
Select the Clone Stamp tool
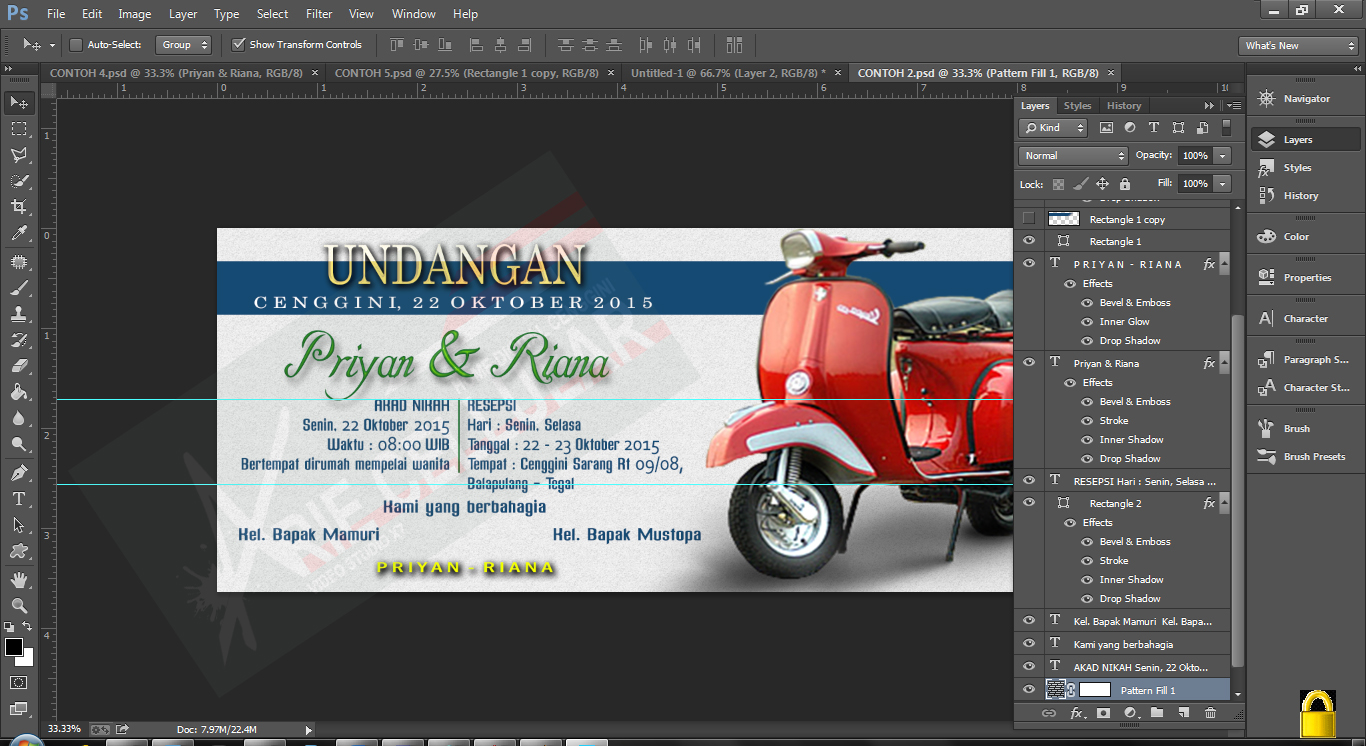pos(19,314)
